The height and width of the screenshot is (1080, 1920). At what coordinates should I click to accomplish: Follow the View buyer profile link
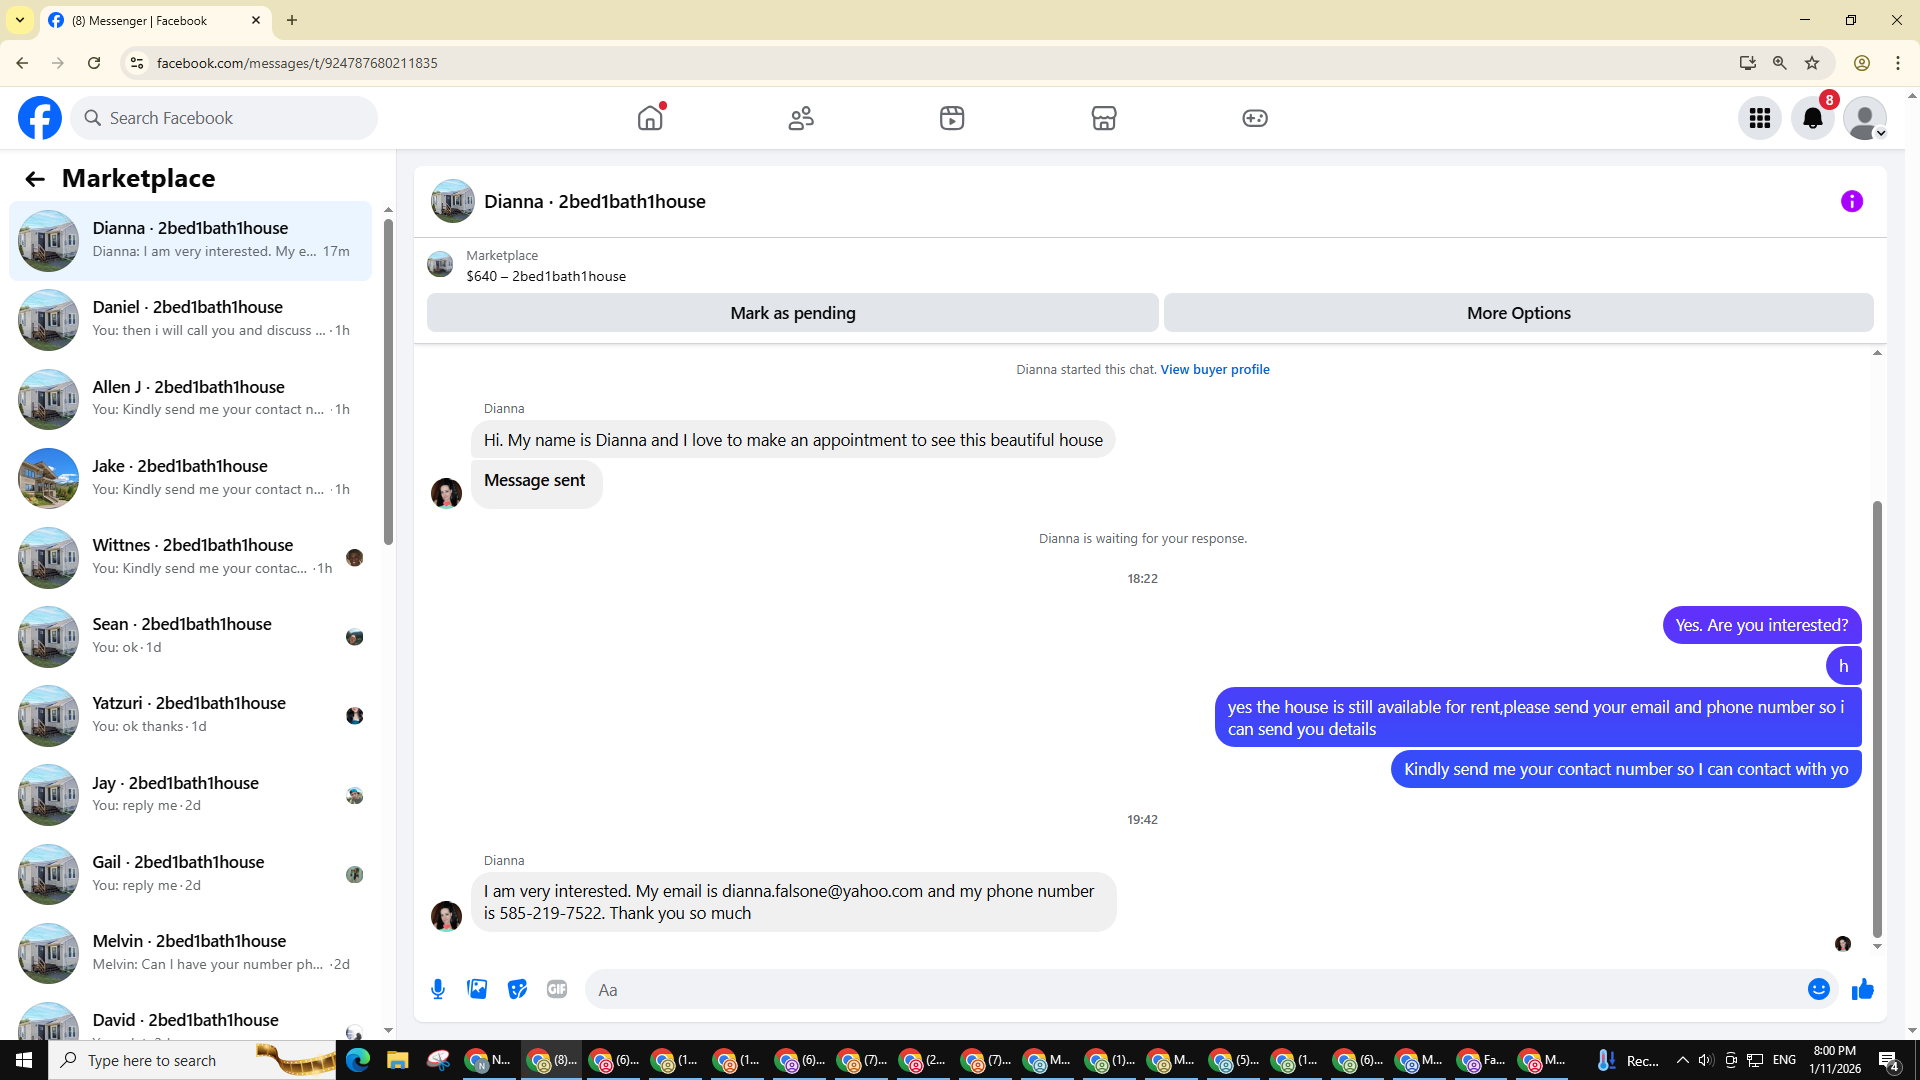1215,370
